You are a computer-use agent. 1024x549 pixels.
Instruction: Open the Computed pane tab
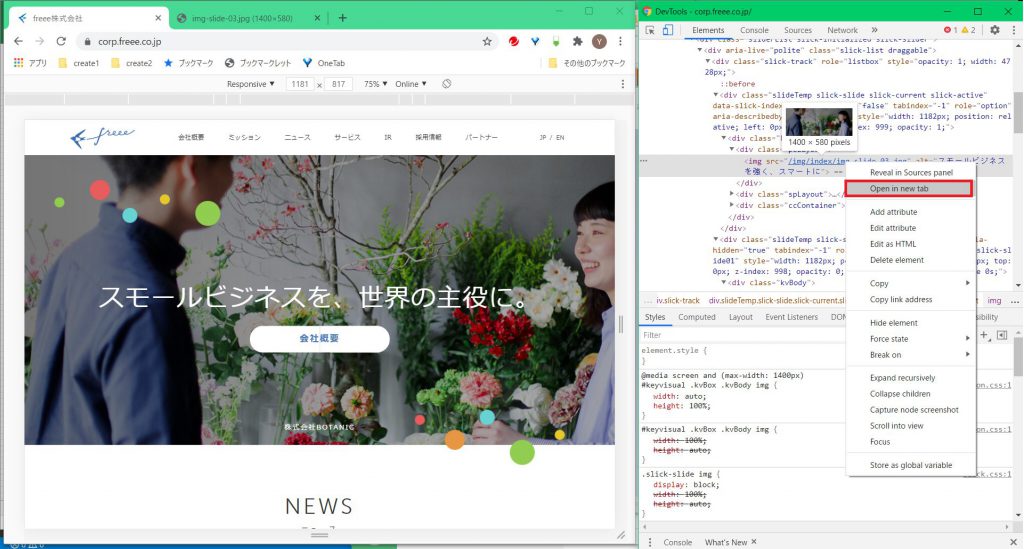click(696, 317)
